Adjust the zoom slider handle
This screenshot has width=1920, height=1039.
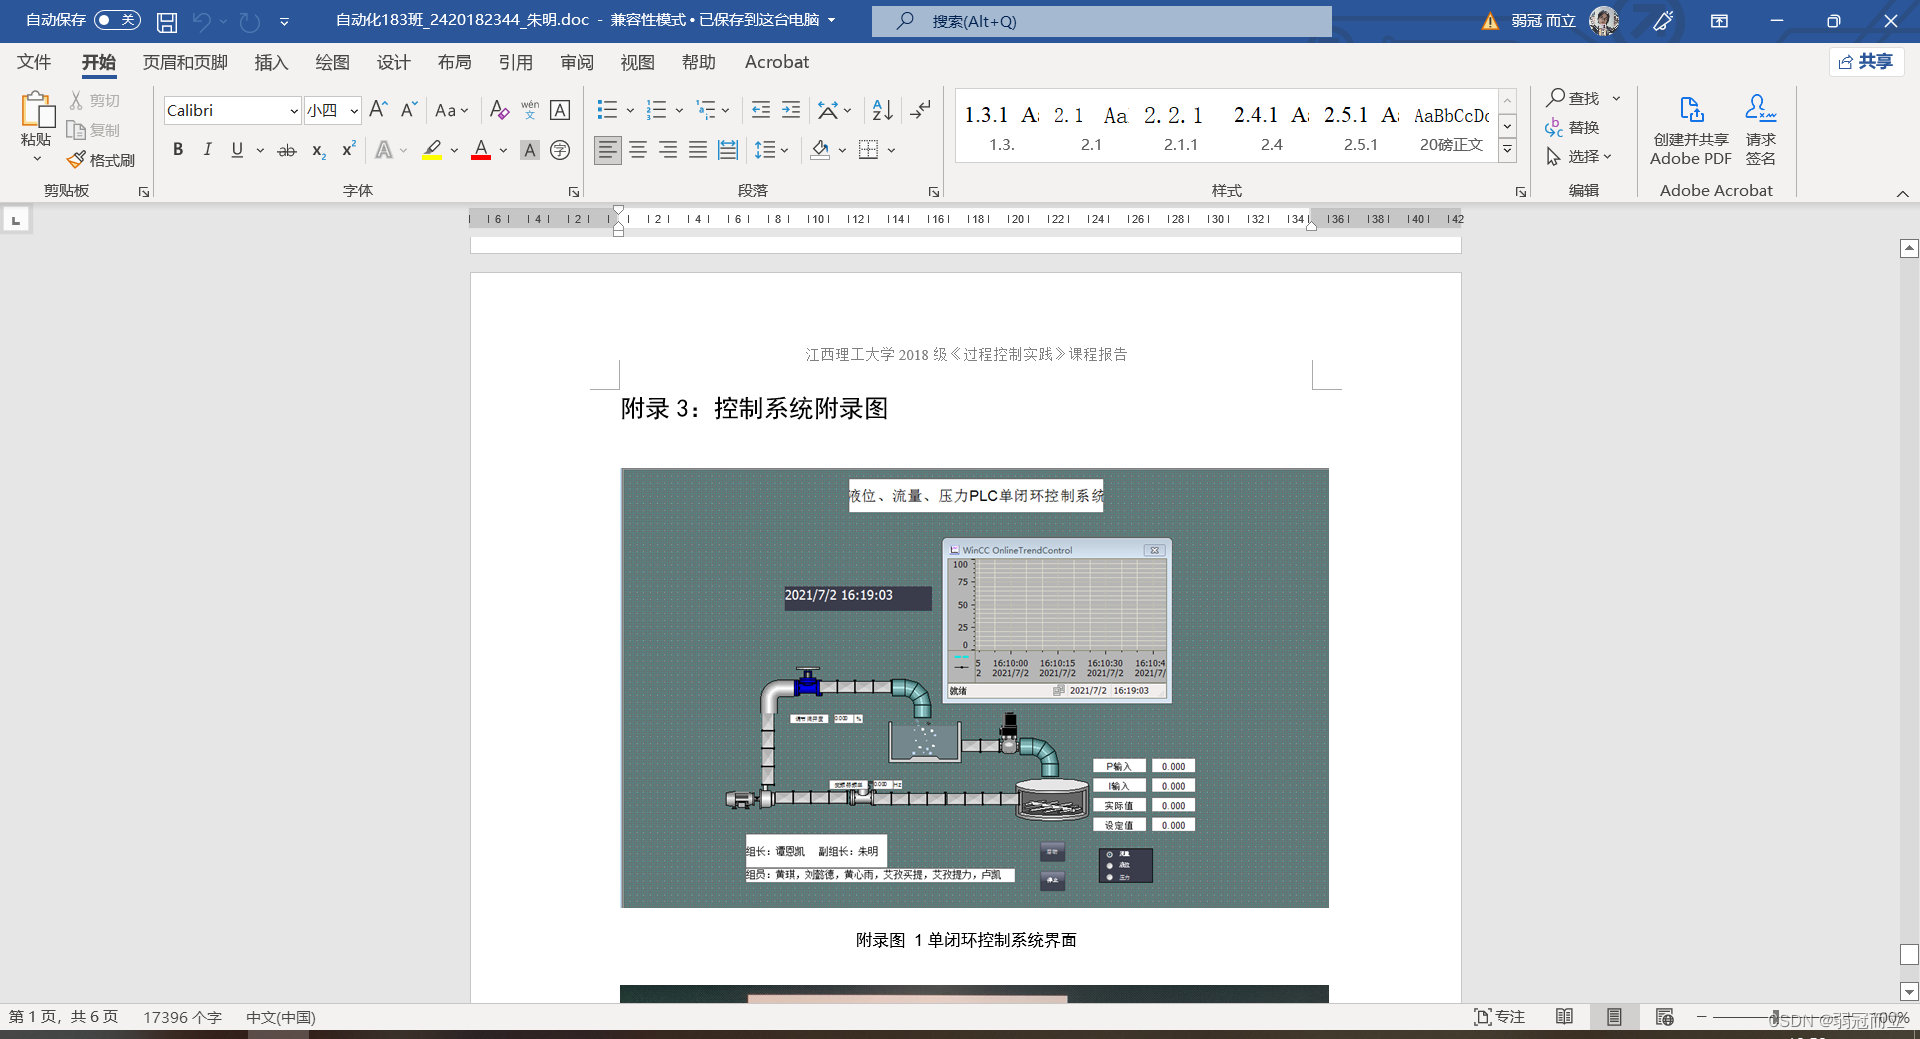(1775, 1017)
